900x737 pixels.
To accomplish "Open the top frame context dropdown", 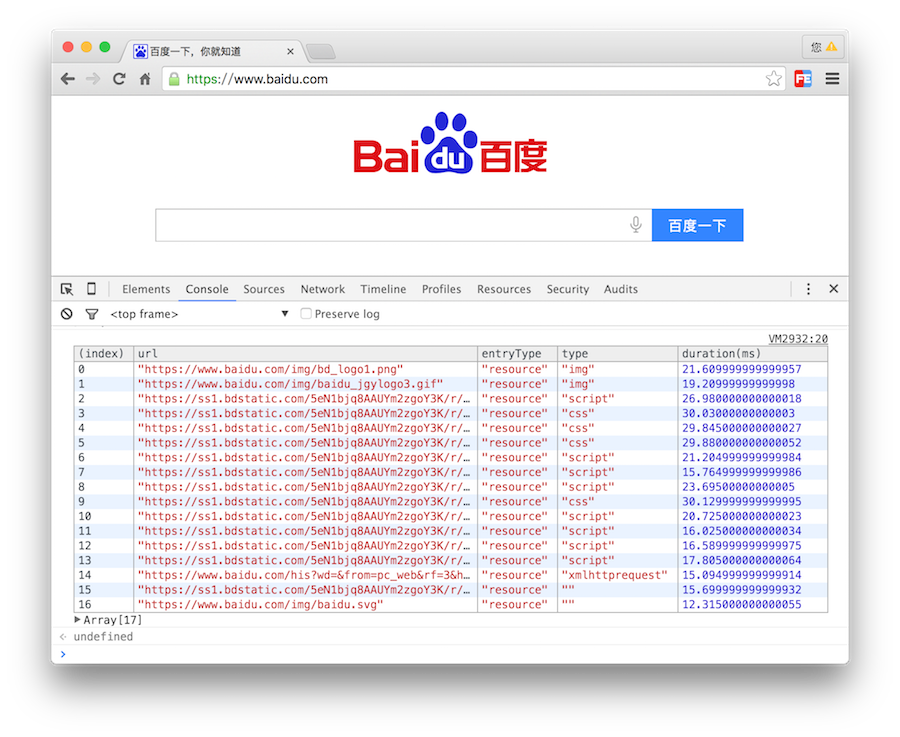I will (199, 314).
